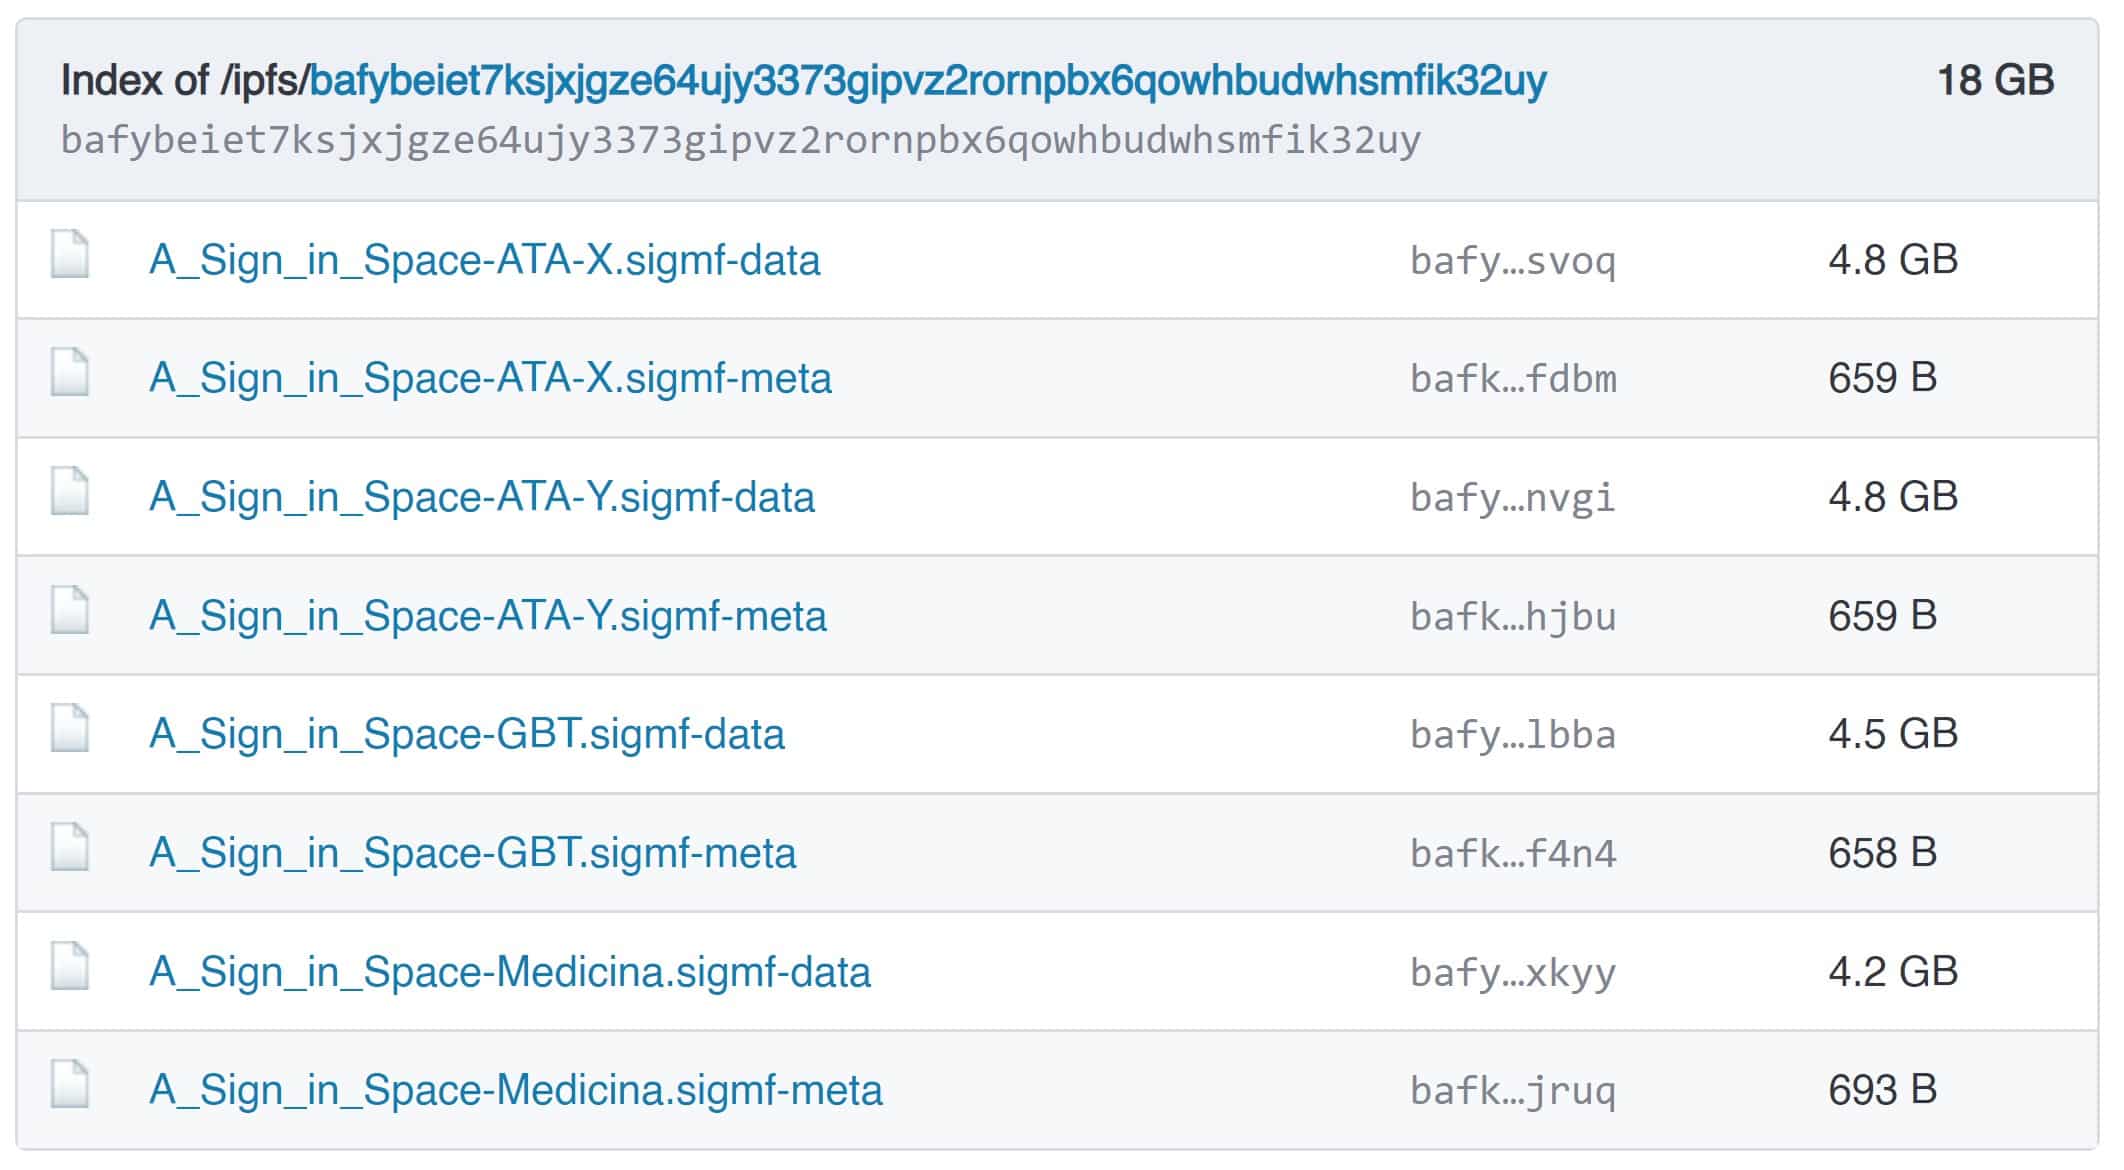Open A_Sign_in_Space-GBT.sigmf-data link

(x=467, y=734)
